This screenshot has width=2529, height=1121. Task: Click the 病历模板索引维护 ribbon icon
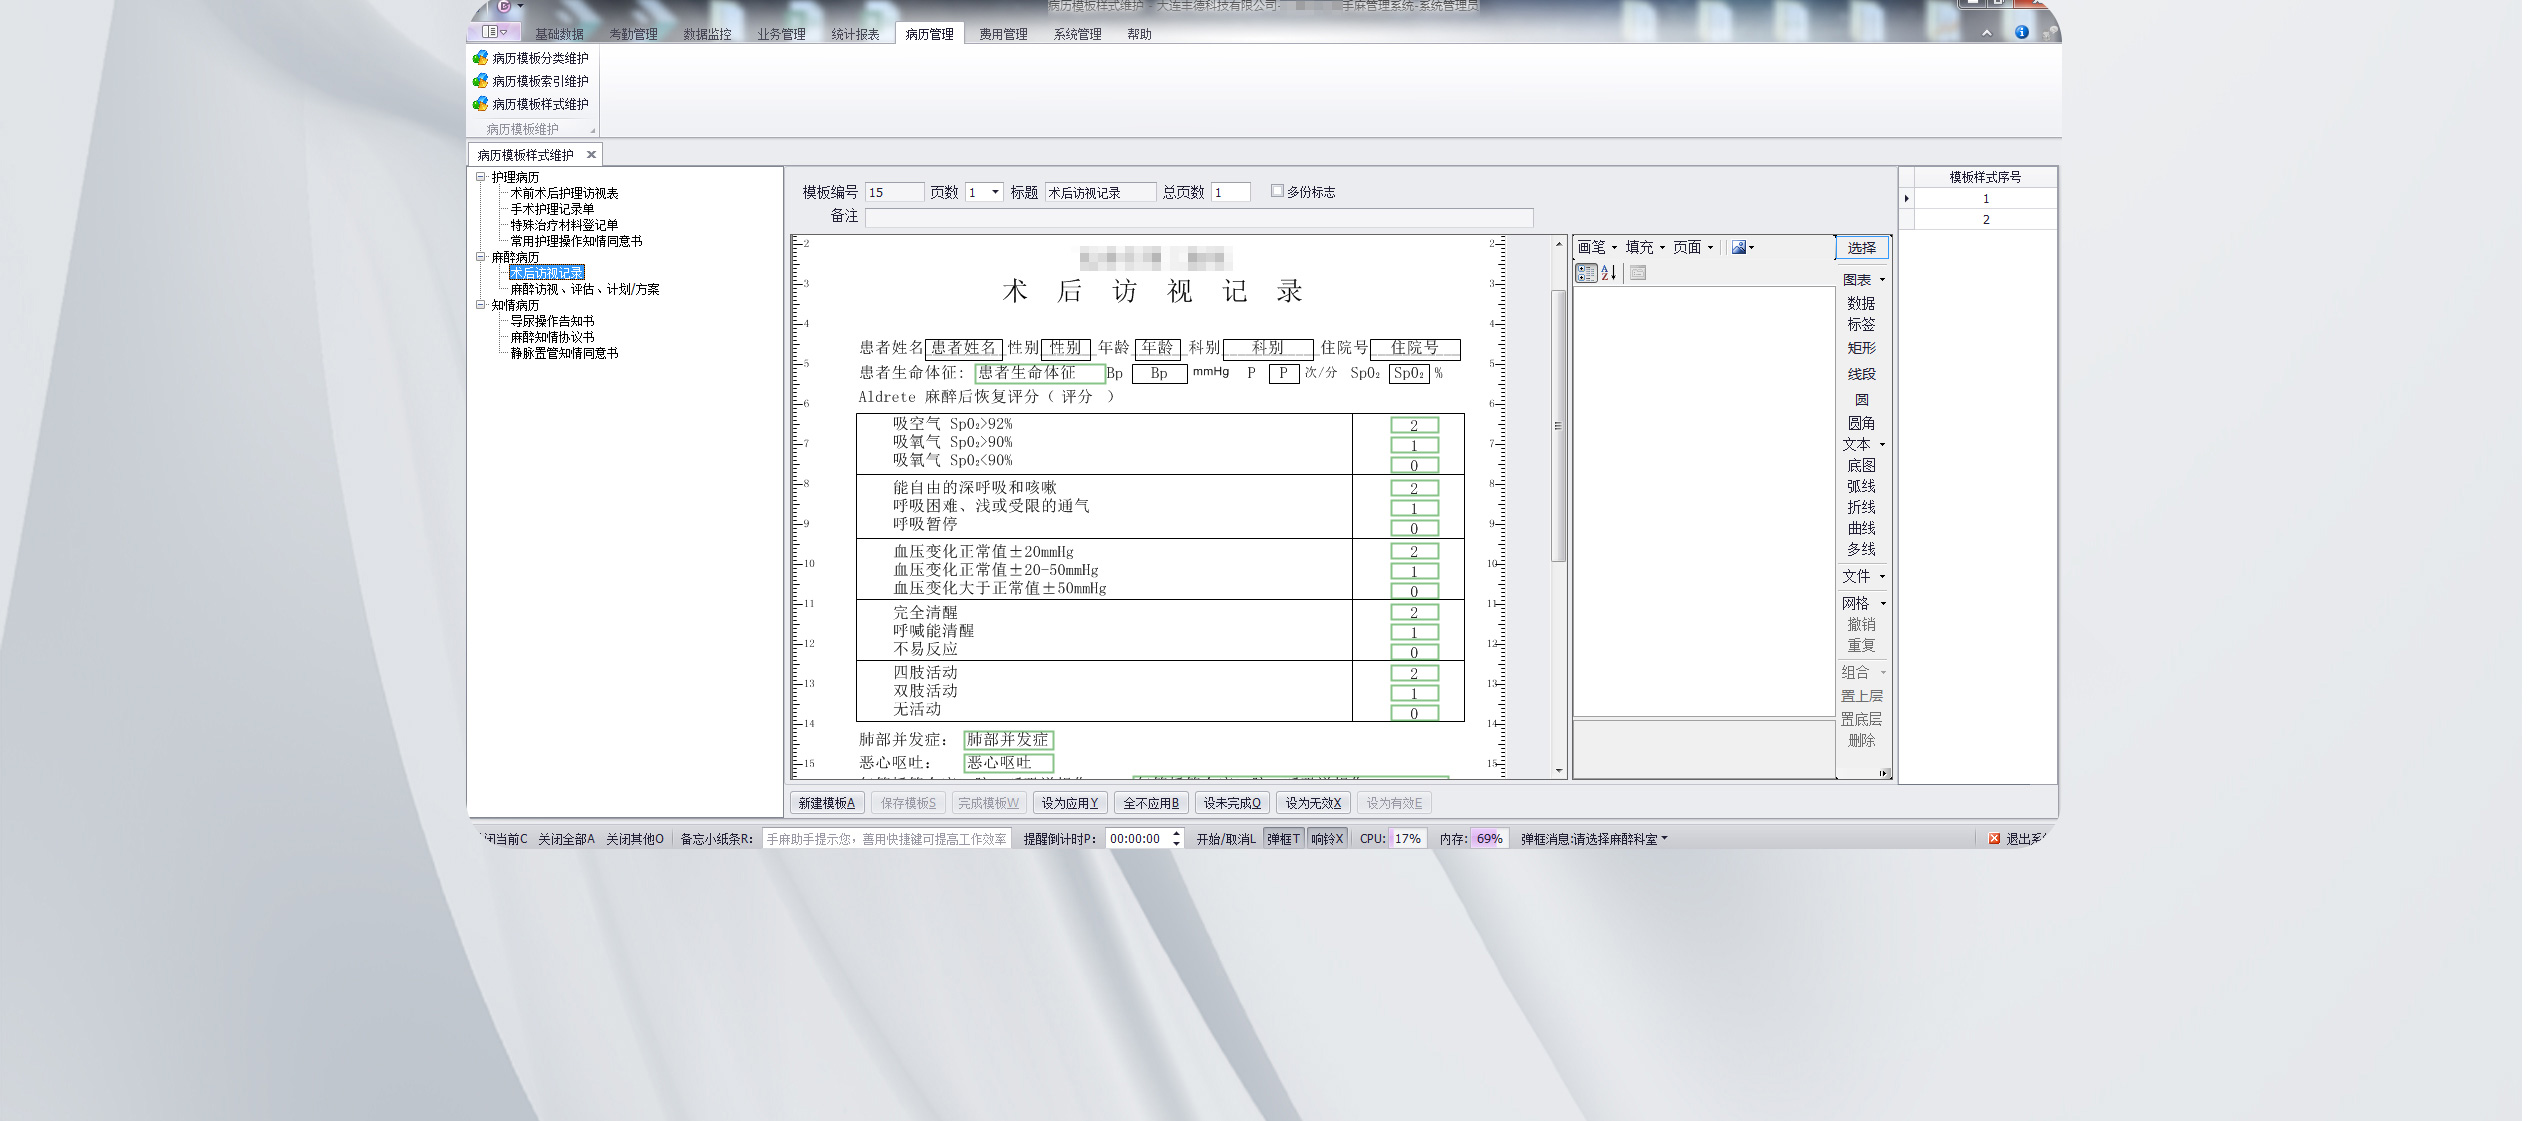click(480, 81)
